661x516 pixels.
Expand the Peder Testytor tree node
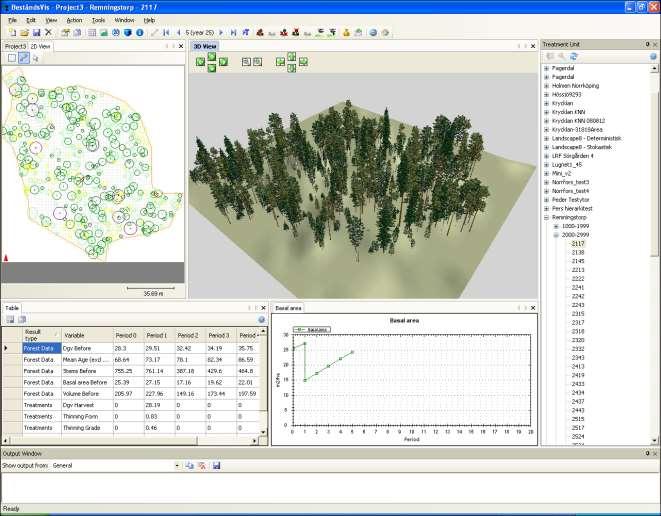[546, 200]
